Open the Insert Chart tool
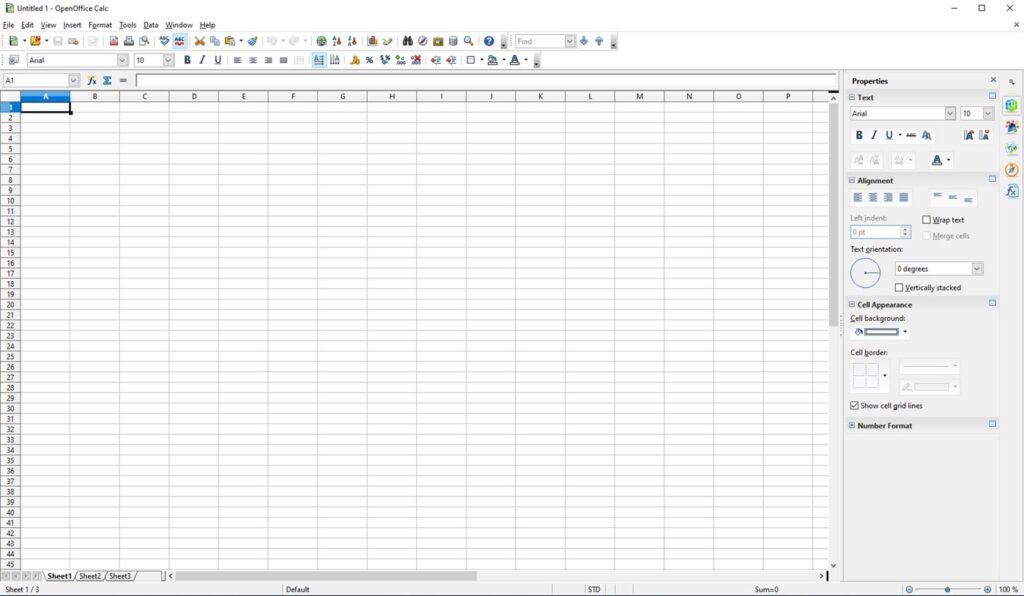The image size is (1024, 596). [372, 41]
